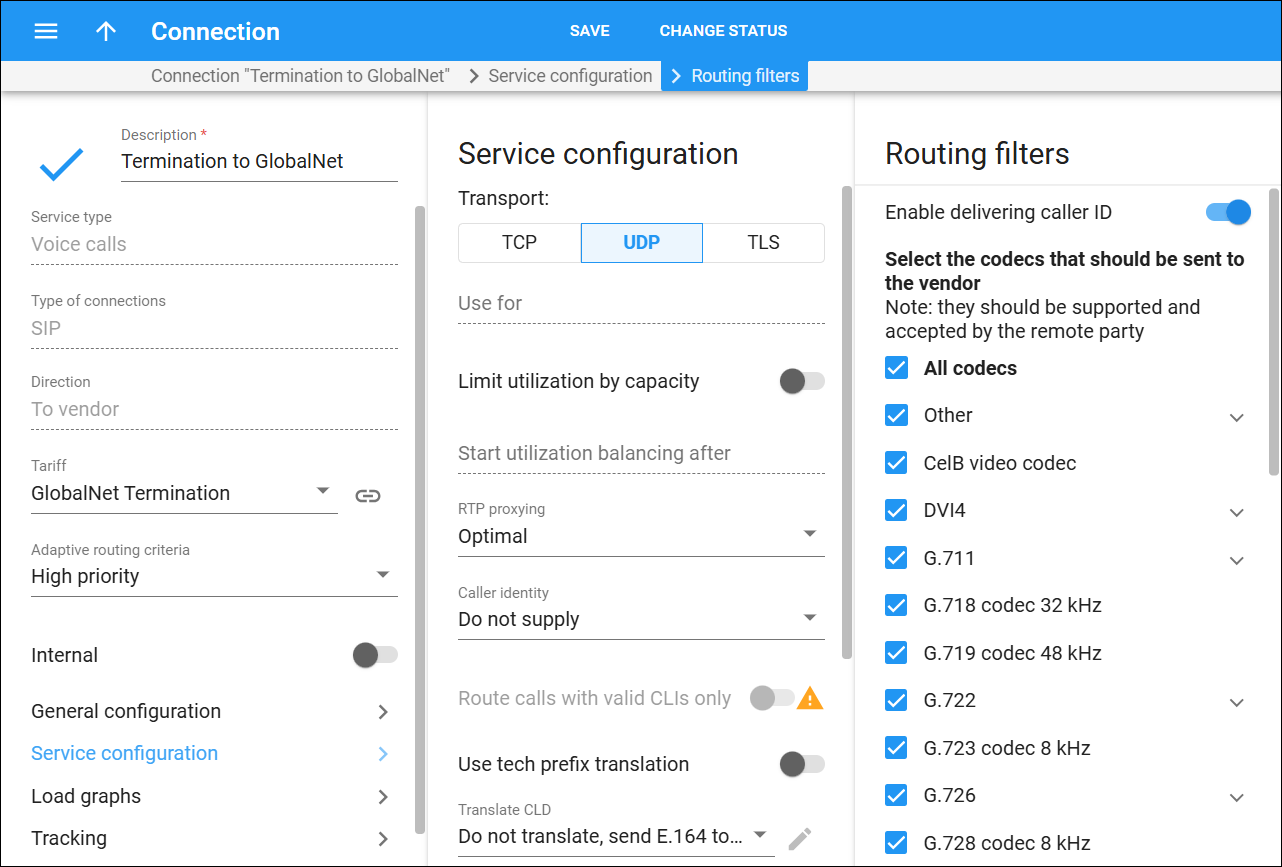Image resolution: width=1282 pixels, height=867 pixels.
Task: Click the blue checkmark status icon
Action: pos(61,163)
